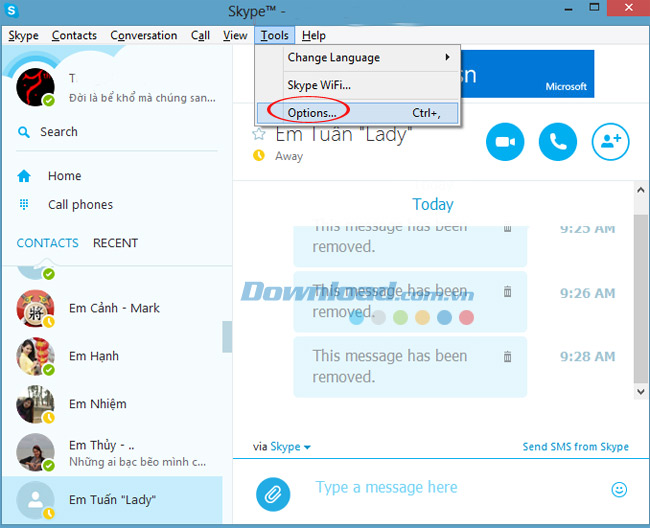Click the star favorite icon beside contact name
This screenshot has height=528, width=650.
click(x=259, y=134)
